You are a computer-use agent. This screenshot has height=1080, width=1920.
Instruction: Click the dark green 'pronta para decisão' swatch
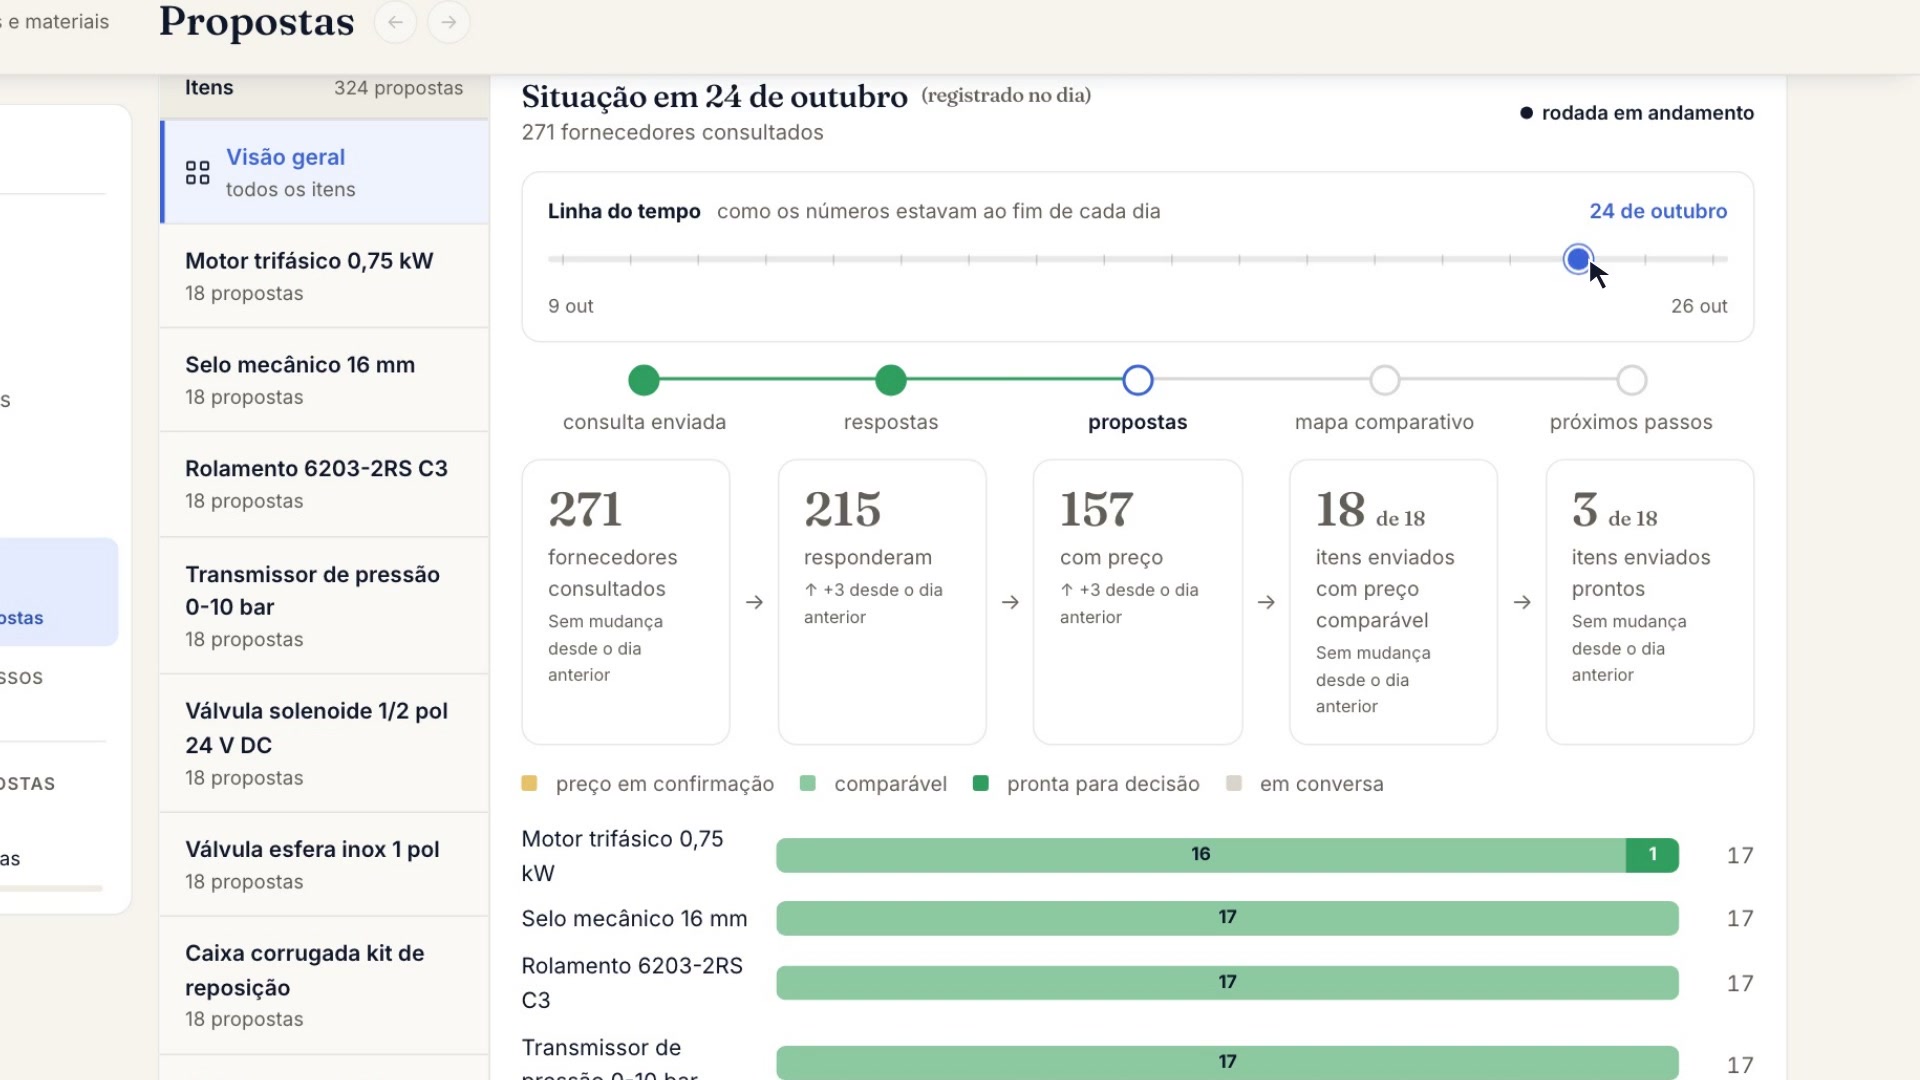(x=981, y=783)
